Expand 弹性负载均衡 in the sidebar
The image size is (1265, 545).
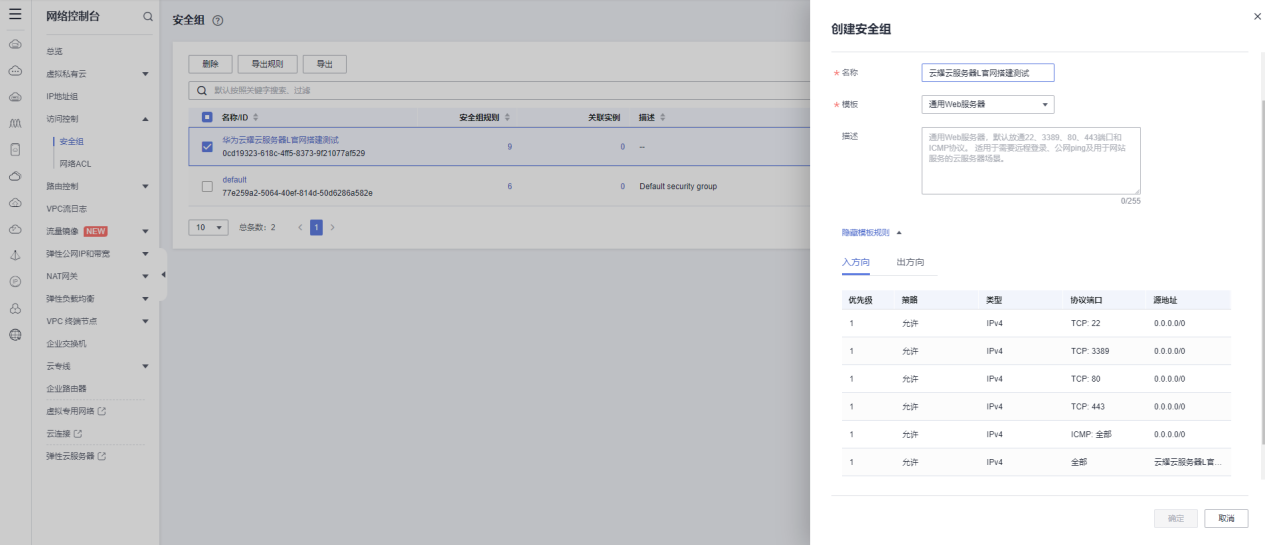click(145, 299)
